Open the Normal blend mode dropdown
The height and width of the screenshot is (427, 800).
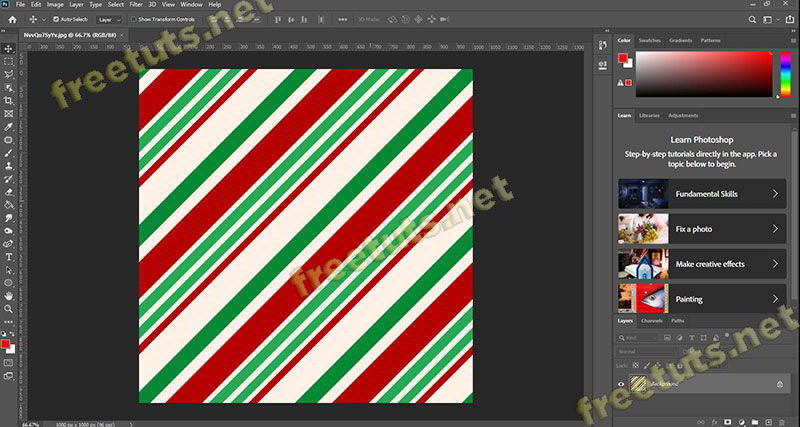tap(648, 351)
